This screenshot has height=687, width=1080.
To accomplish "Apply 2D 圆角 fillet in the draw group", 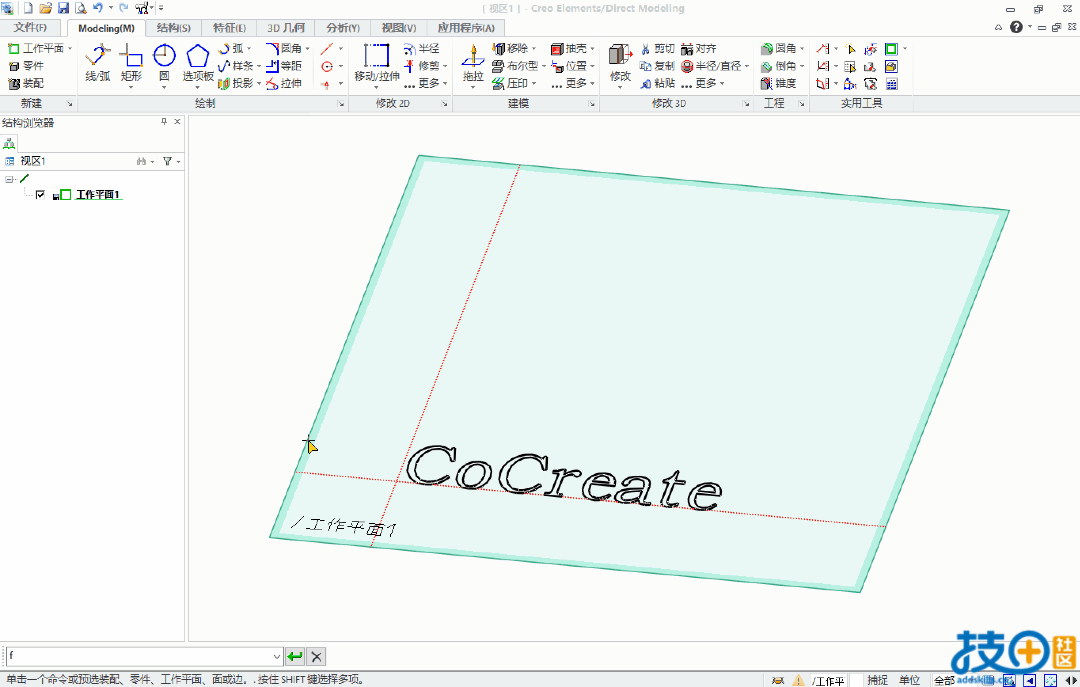I will (x=284, y=48).
